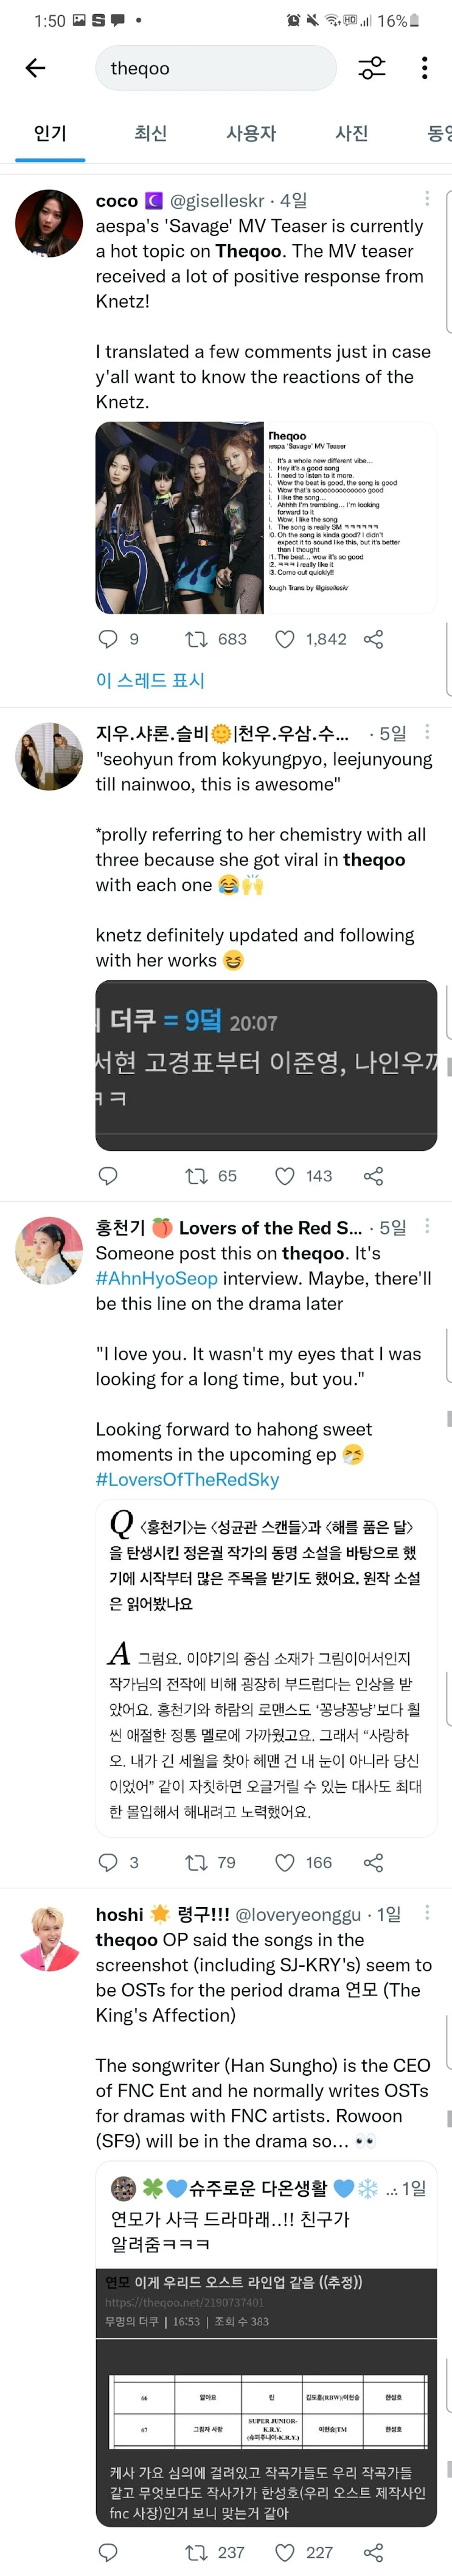This screenshot has width=452, height=2576.
Task: Open more options on coco's tweet
Action: 427,199
